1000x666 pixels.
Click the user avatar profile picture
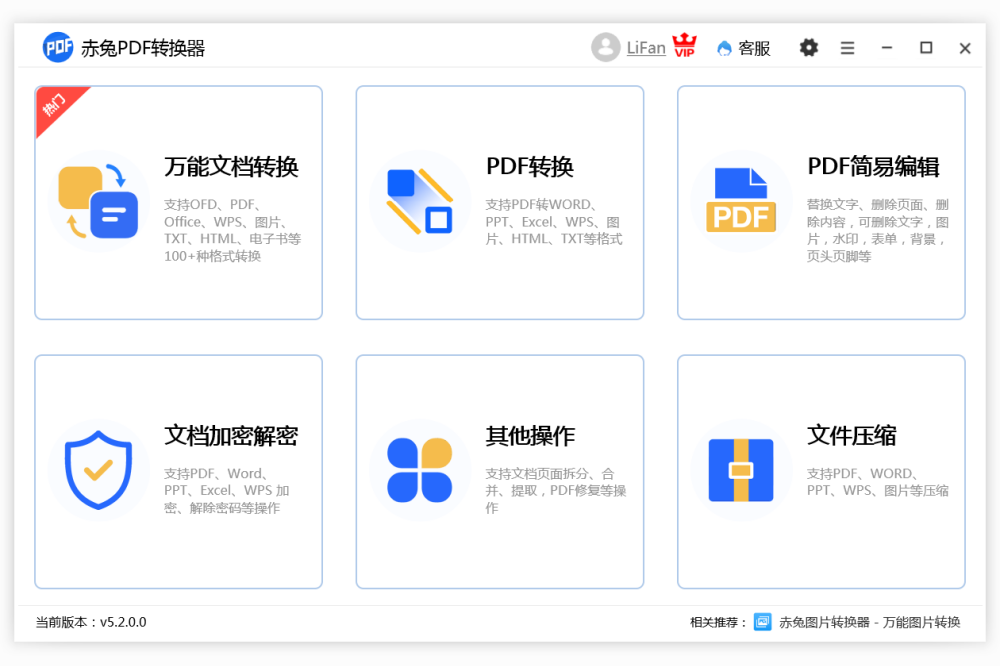point(605,47)
